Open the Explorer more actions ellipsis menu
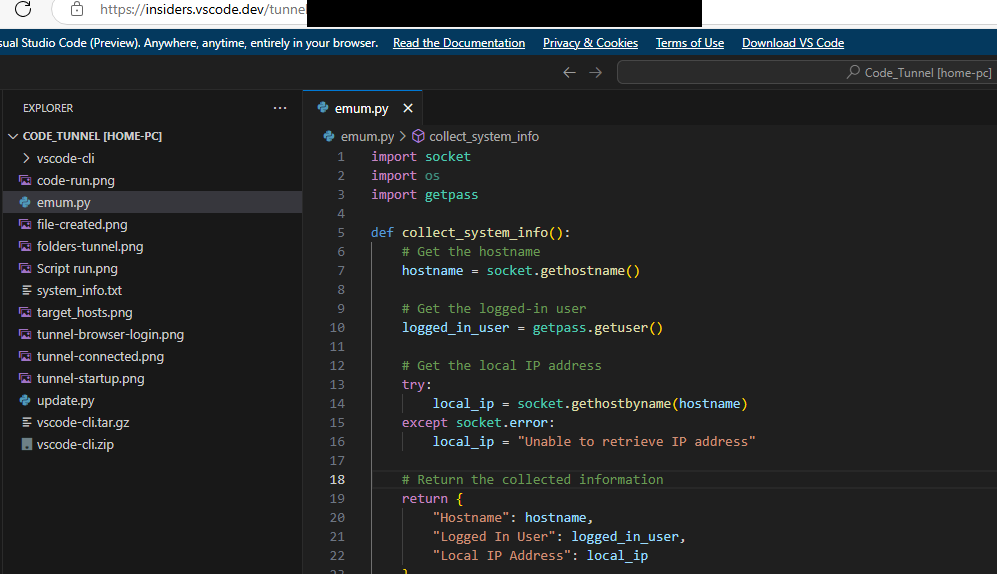Image resolution: width=997 pixels, height=574 pixels. click(x=280, y=108)
